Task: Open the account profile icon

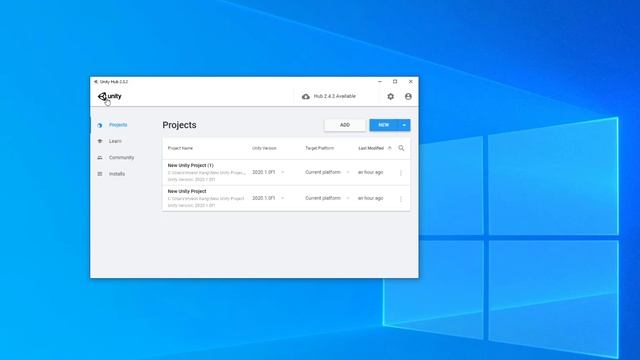Action: coord(408,96)
